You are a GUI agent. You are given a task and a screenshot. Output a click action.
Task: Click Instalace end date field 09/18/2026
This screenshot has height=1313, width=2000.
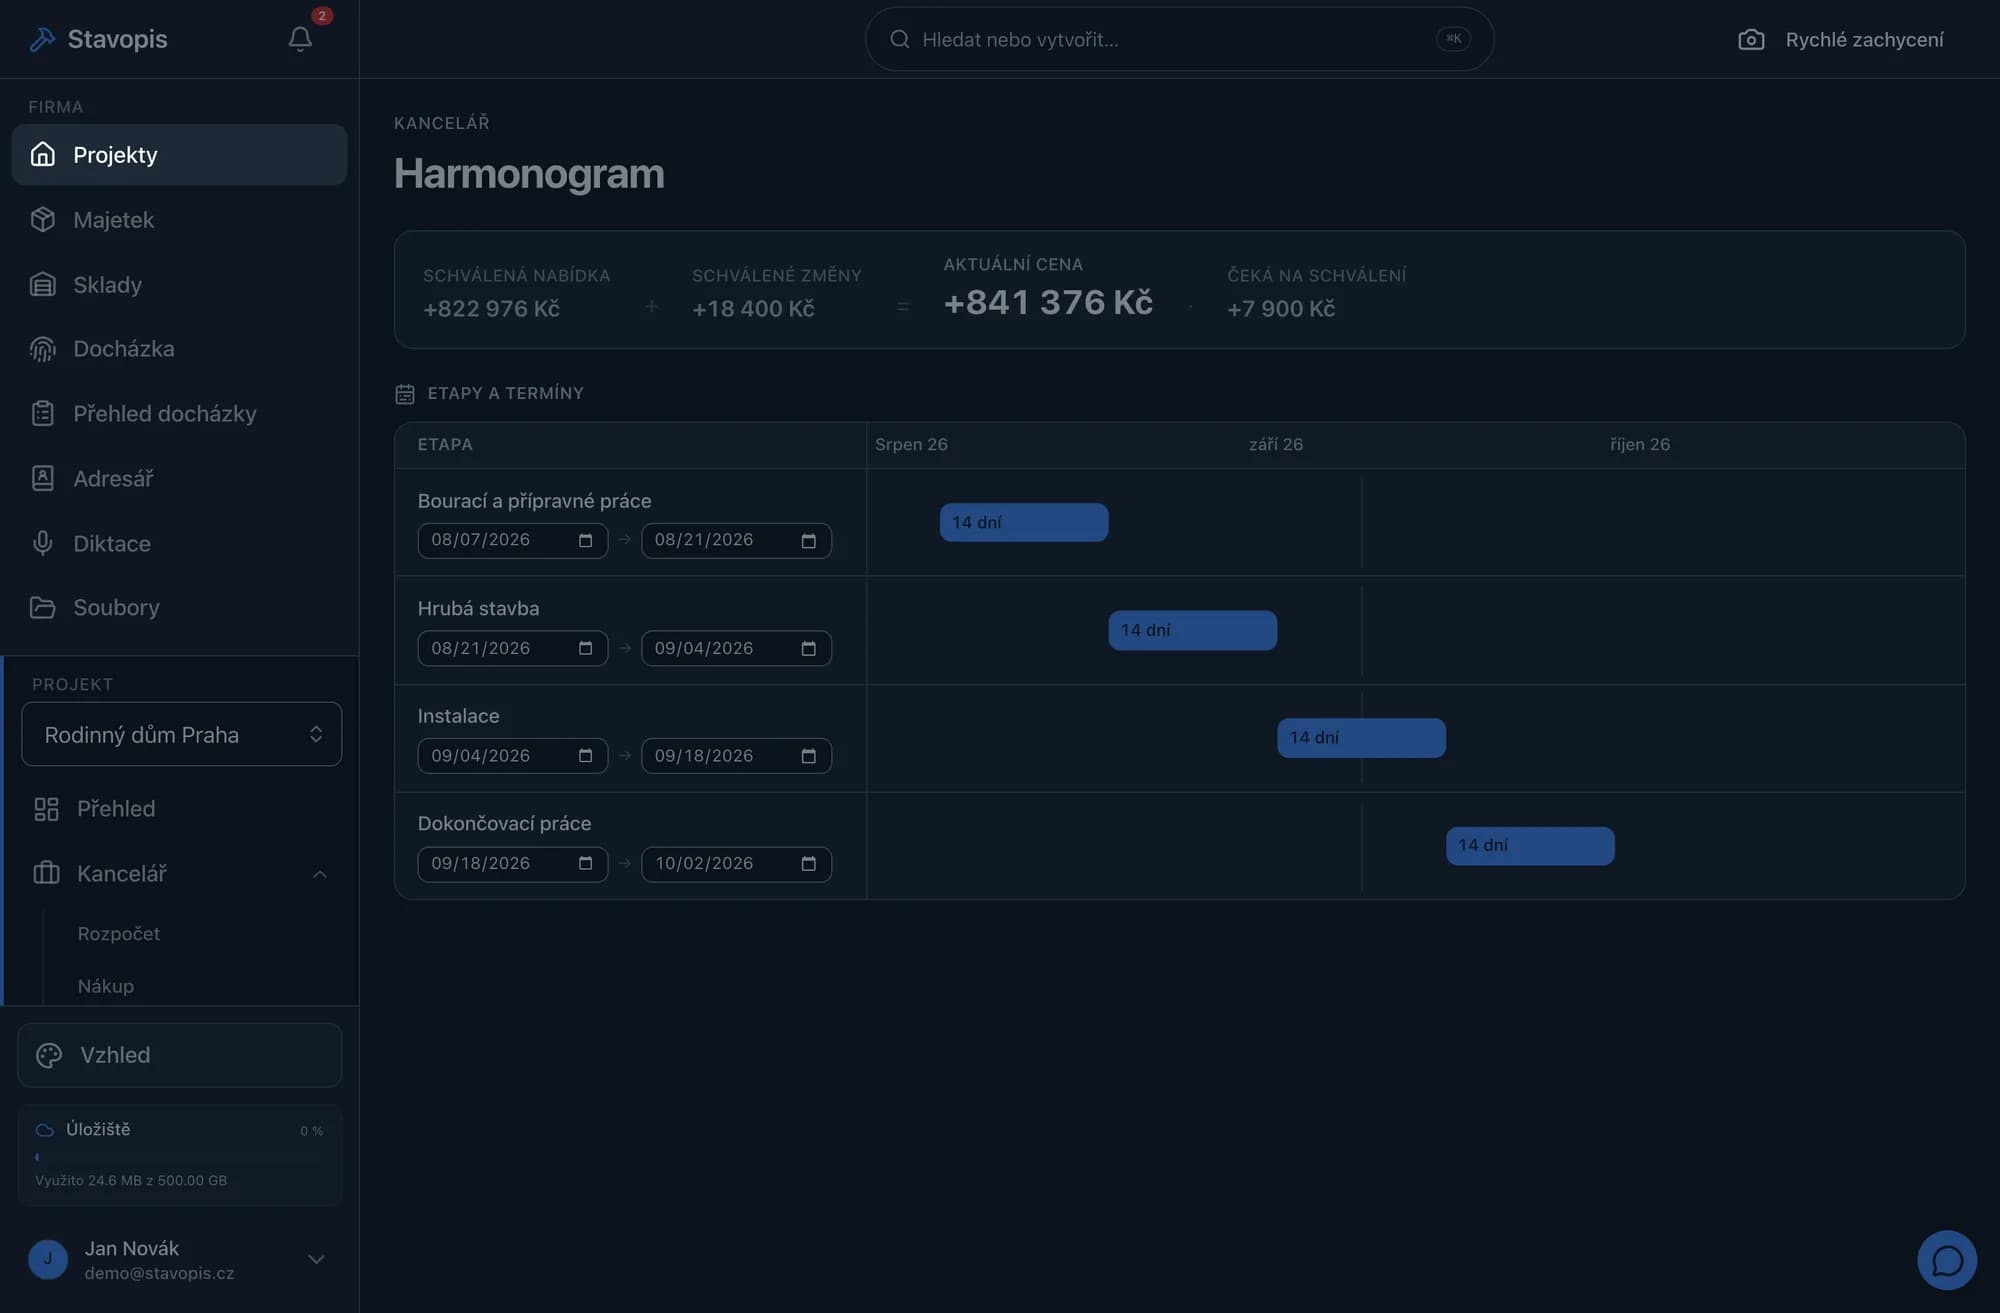coord(736,756)
